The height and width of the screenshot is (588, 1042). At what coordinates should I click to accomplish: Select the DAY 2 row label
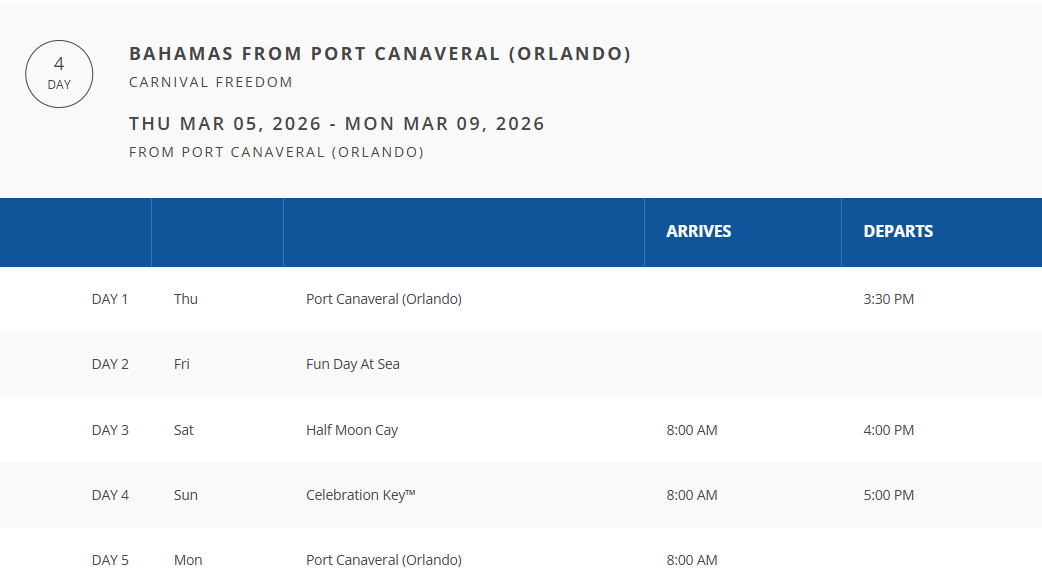pos(110,364)
